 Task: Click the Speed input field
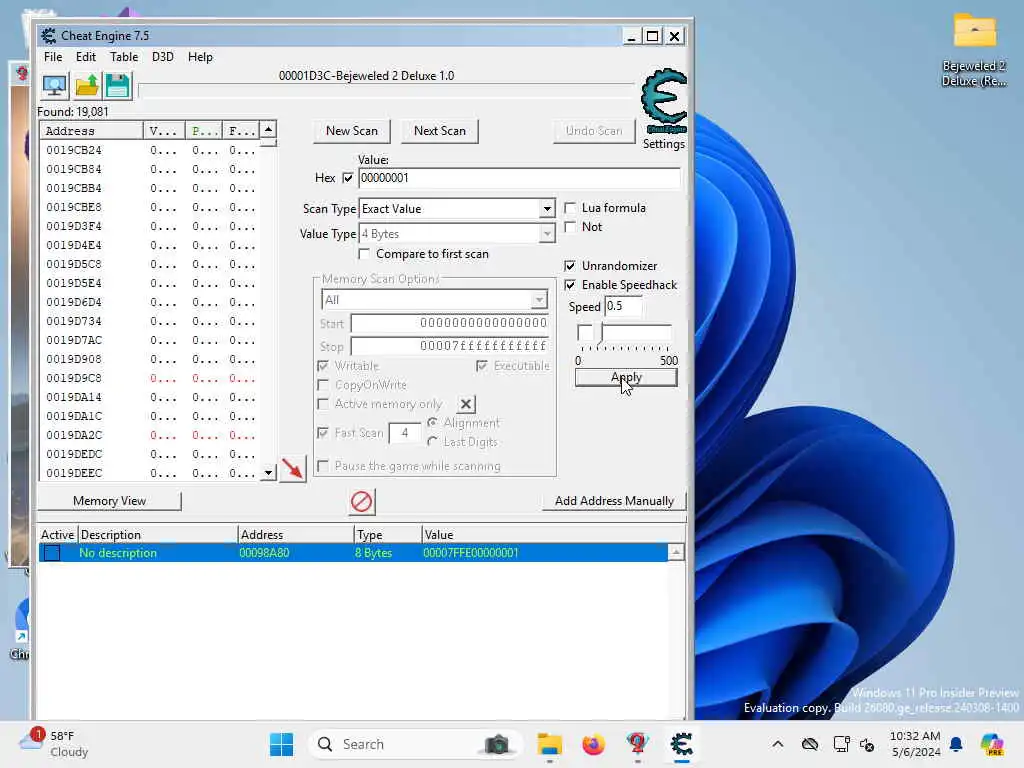click(x=623, y=306)
